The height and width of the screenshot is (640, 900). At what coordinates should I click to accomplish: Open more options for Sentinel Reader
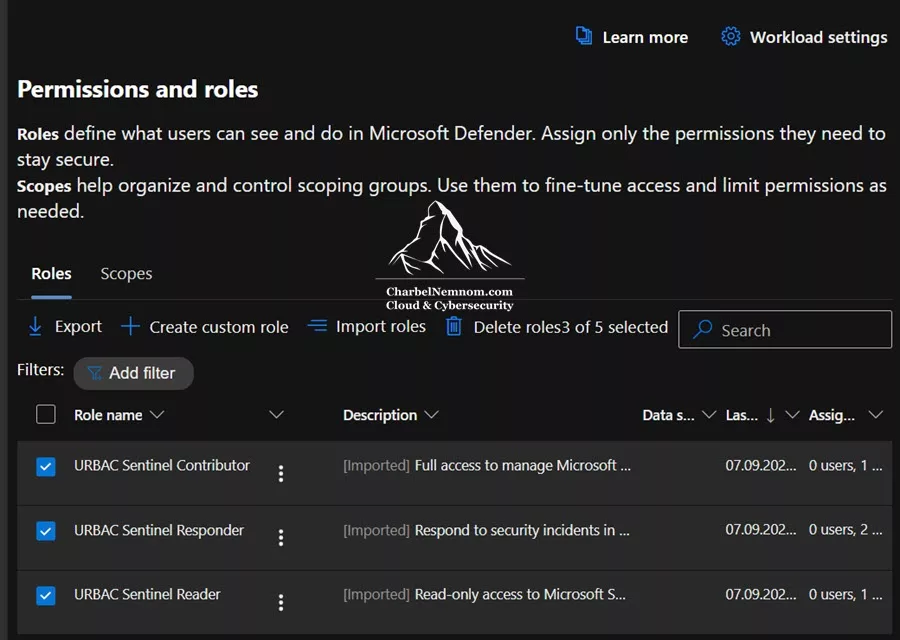click(281, 603)
